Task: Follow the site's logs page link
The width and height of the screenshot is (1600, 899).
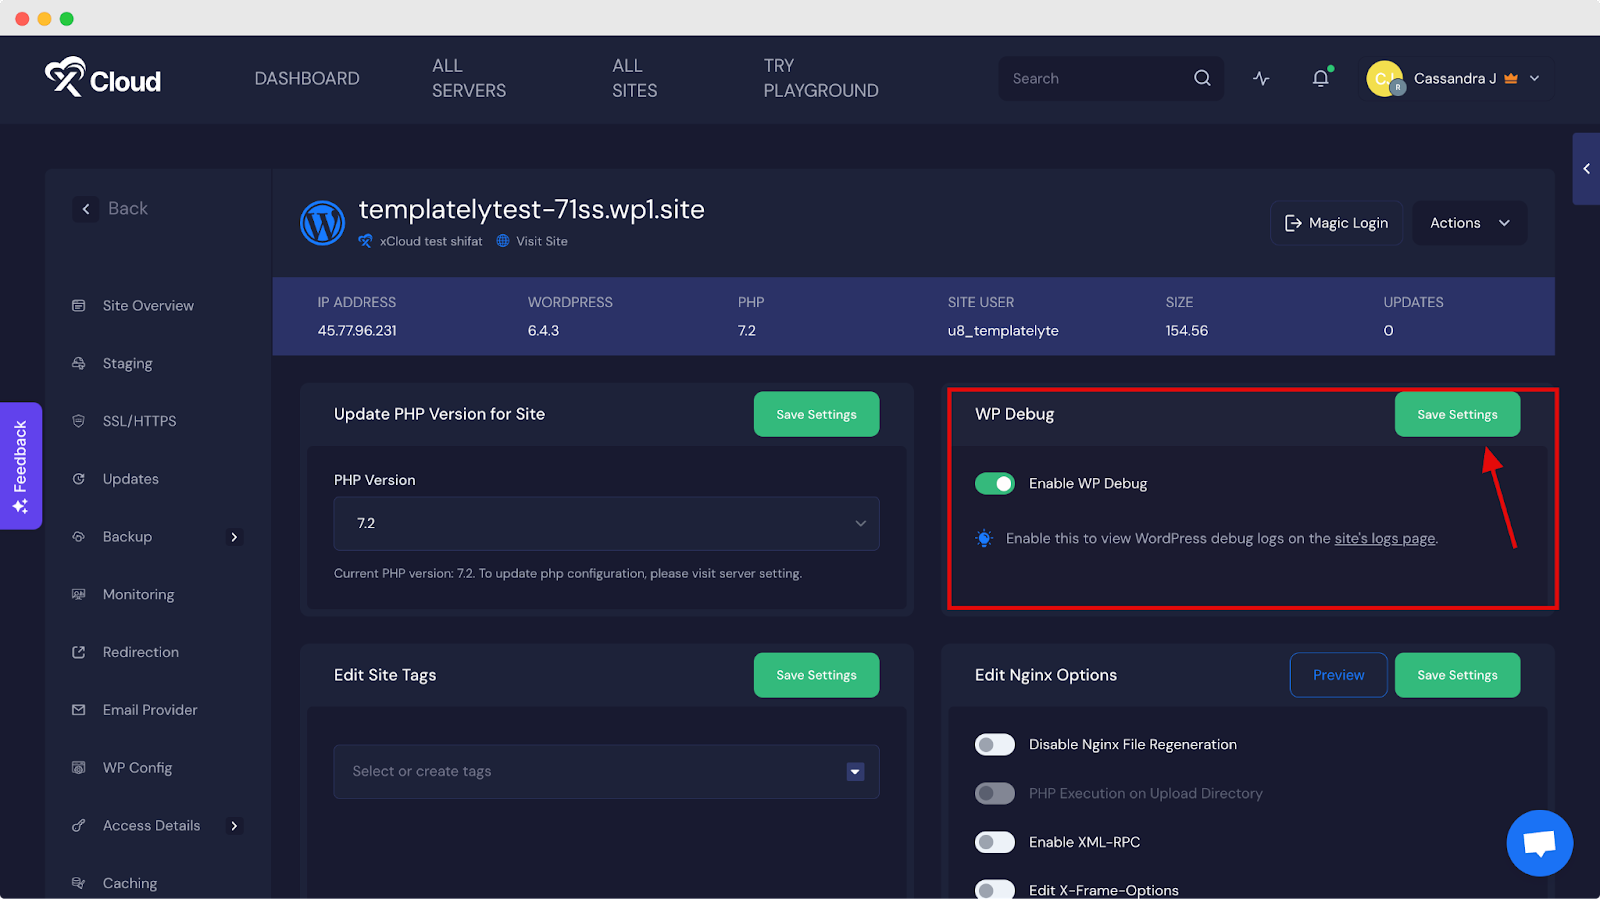Action: [1384, 539]
